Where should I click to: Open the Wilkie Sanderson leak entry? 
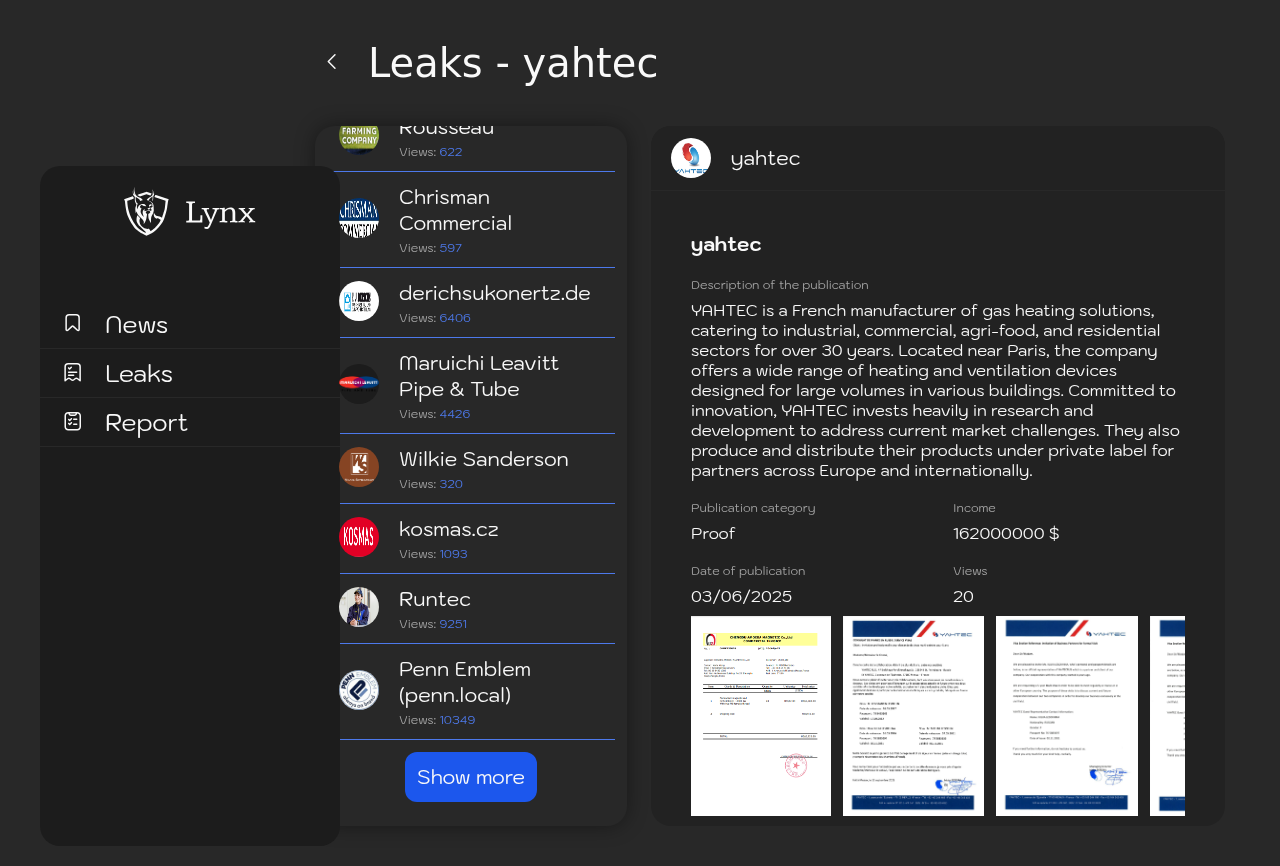click(471, 469)
